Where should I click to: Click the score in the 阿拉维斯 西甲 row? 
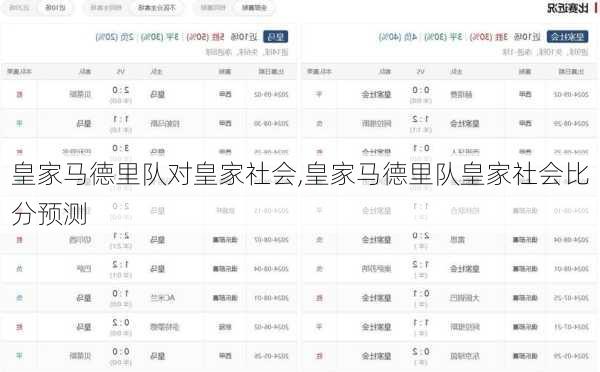(x=421, y=119)
